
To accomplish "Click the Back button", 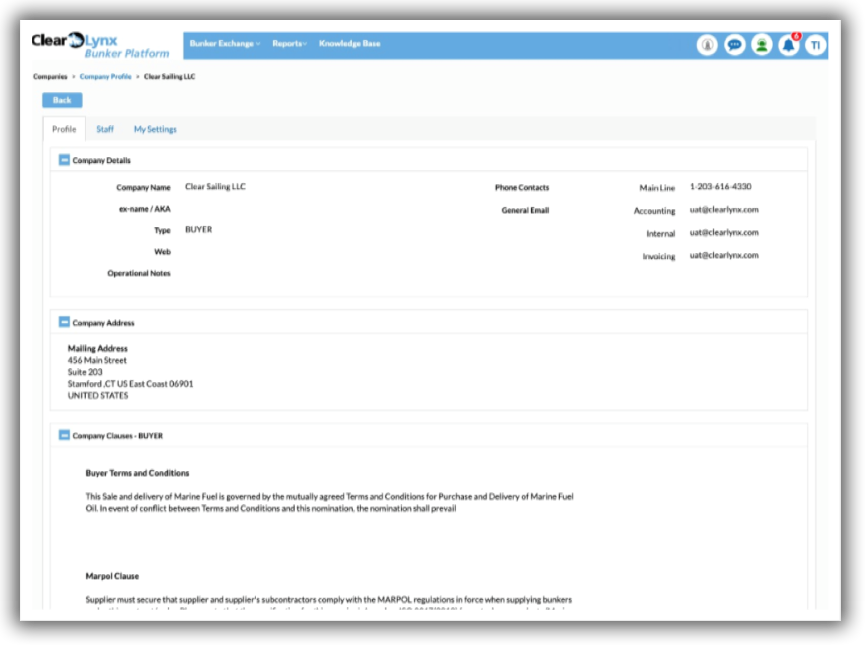I will coord(62,100).
